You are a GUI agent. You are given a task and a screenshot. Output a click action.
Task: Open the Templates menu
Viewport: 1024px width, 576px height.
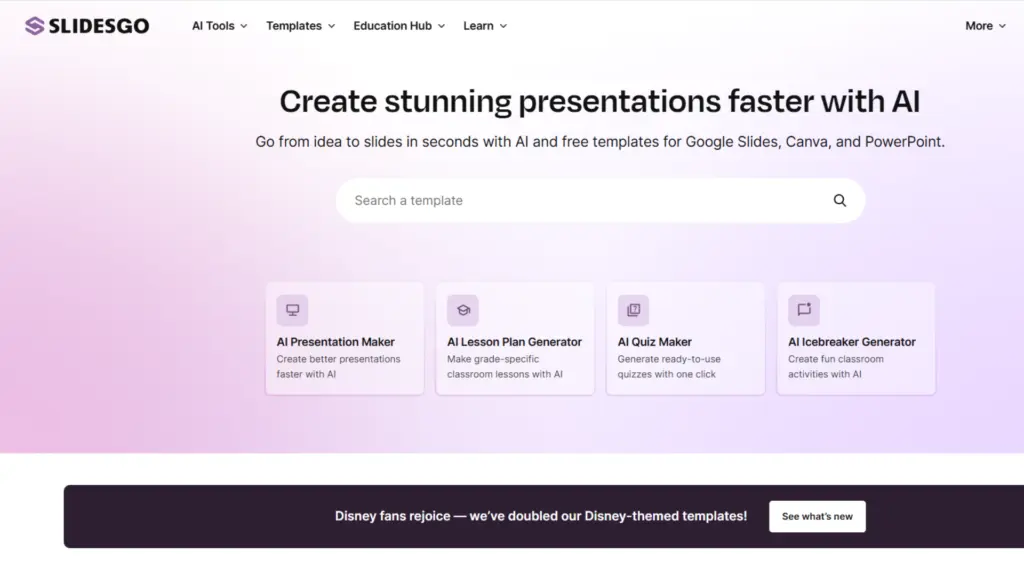pos(300,26)
